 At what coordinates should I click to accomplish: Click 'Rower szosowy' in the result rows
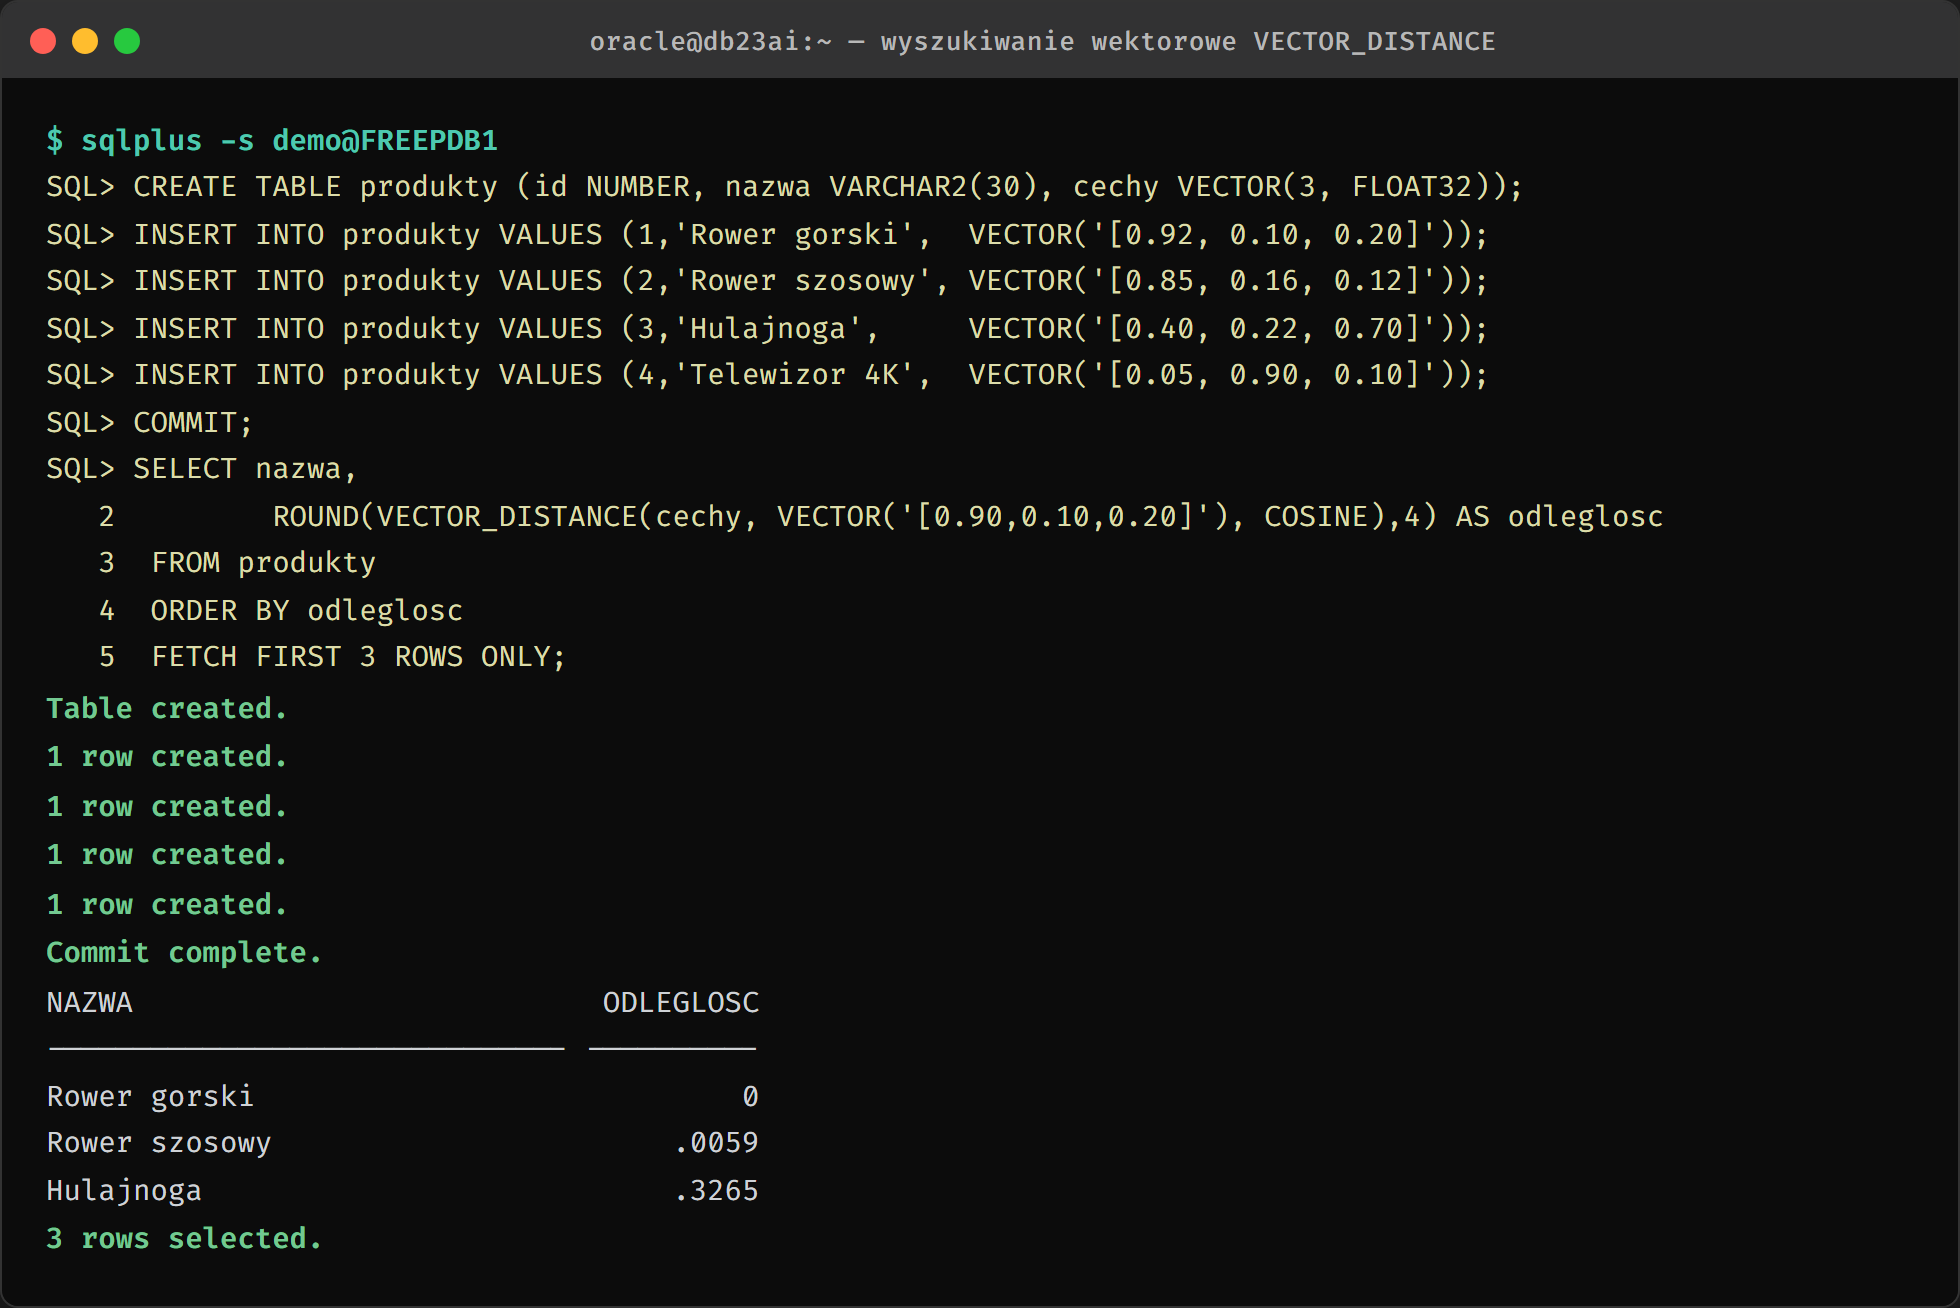[x=159, y=1143]
